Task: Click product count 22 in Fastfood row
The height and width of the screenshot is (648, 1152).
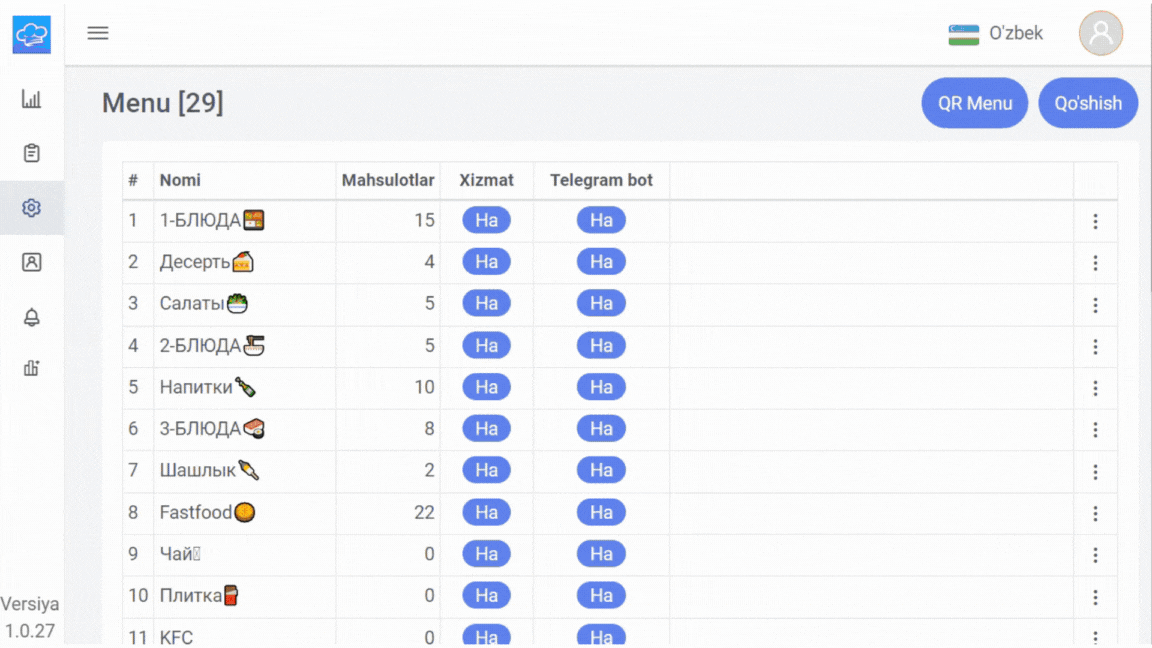Action: coord(424,512)
